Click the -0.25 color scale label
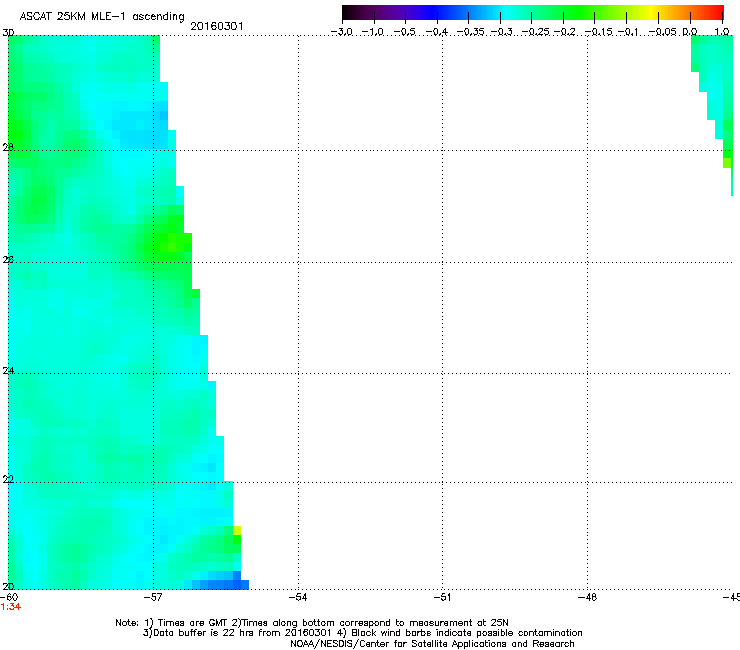 [x=535, y=32]
